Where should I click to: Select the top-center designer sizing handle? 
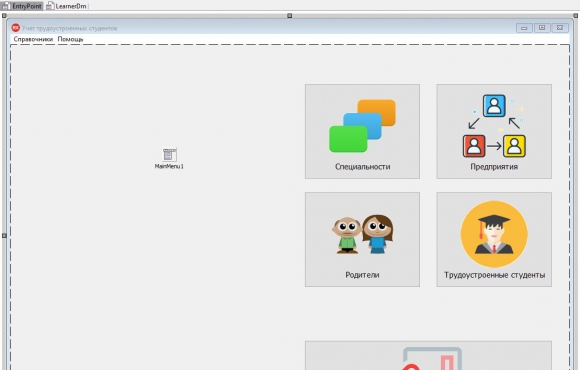pos(290,16)
